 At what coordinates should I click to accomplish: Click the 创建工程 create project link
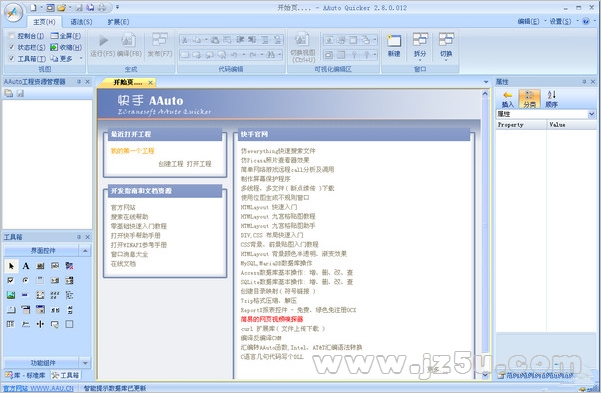pos(171,164)
